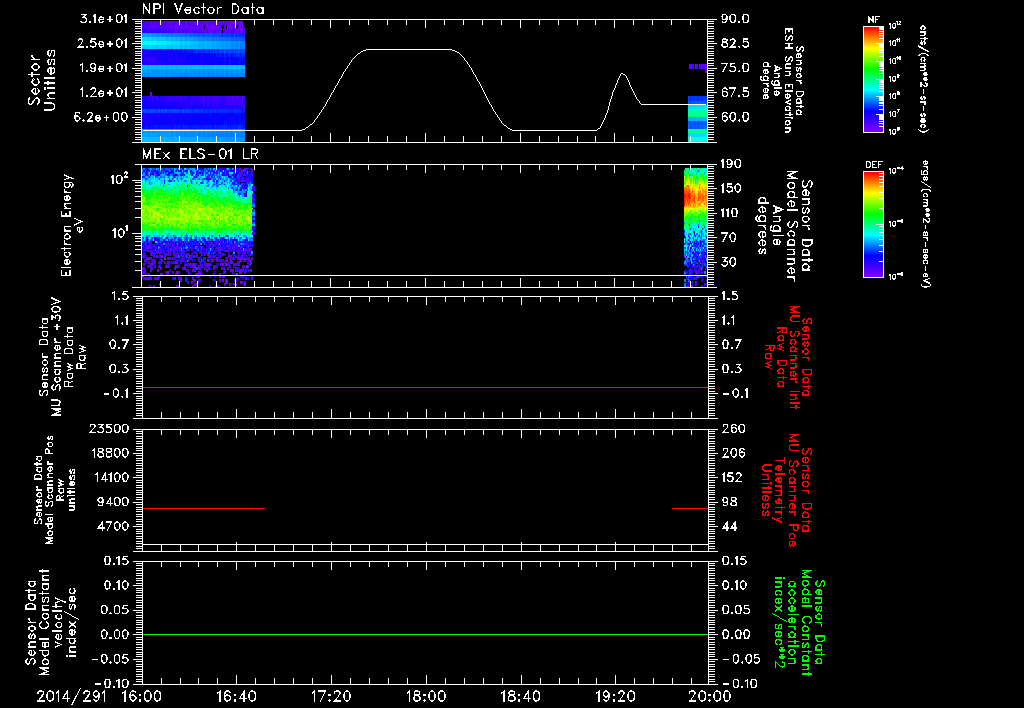Image resolution: width=1024 pixels, height=708 pixels.
Task: Click the NF flux color bar
Action: (x=873, y=78)
